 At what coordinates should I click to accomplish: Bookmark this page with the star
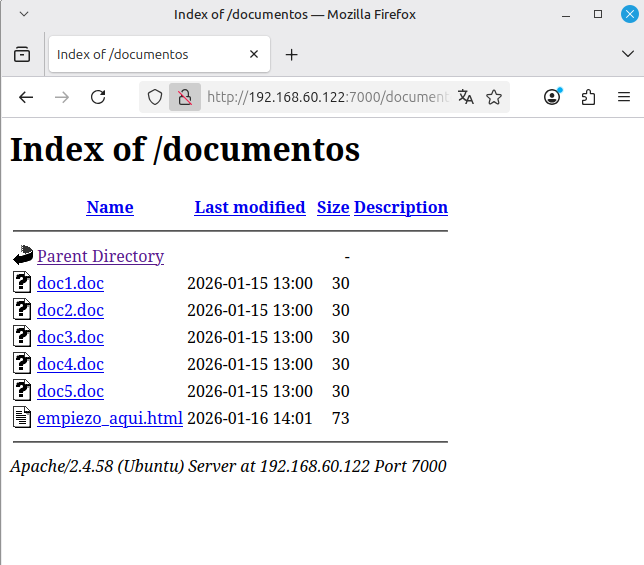click(494, 97)
